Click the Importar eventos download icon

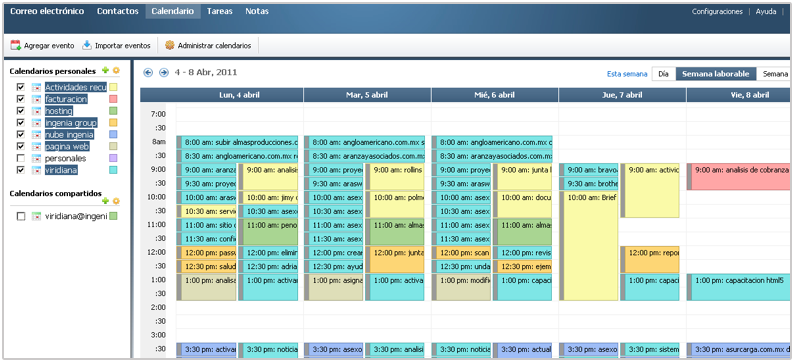[x=87, y=45]
